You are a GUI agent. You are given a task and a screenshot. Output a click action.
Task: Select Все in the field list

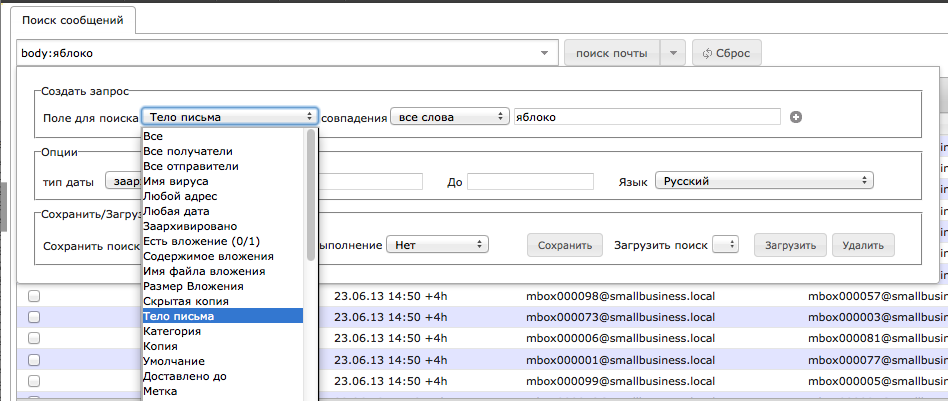click(x=222, y=137)
